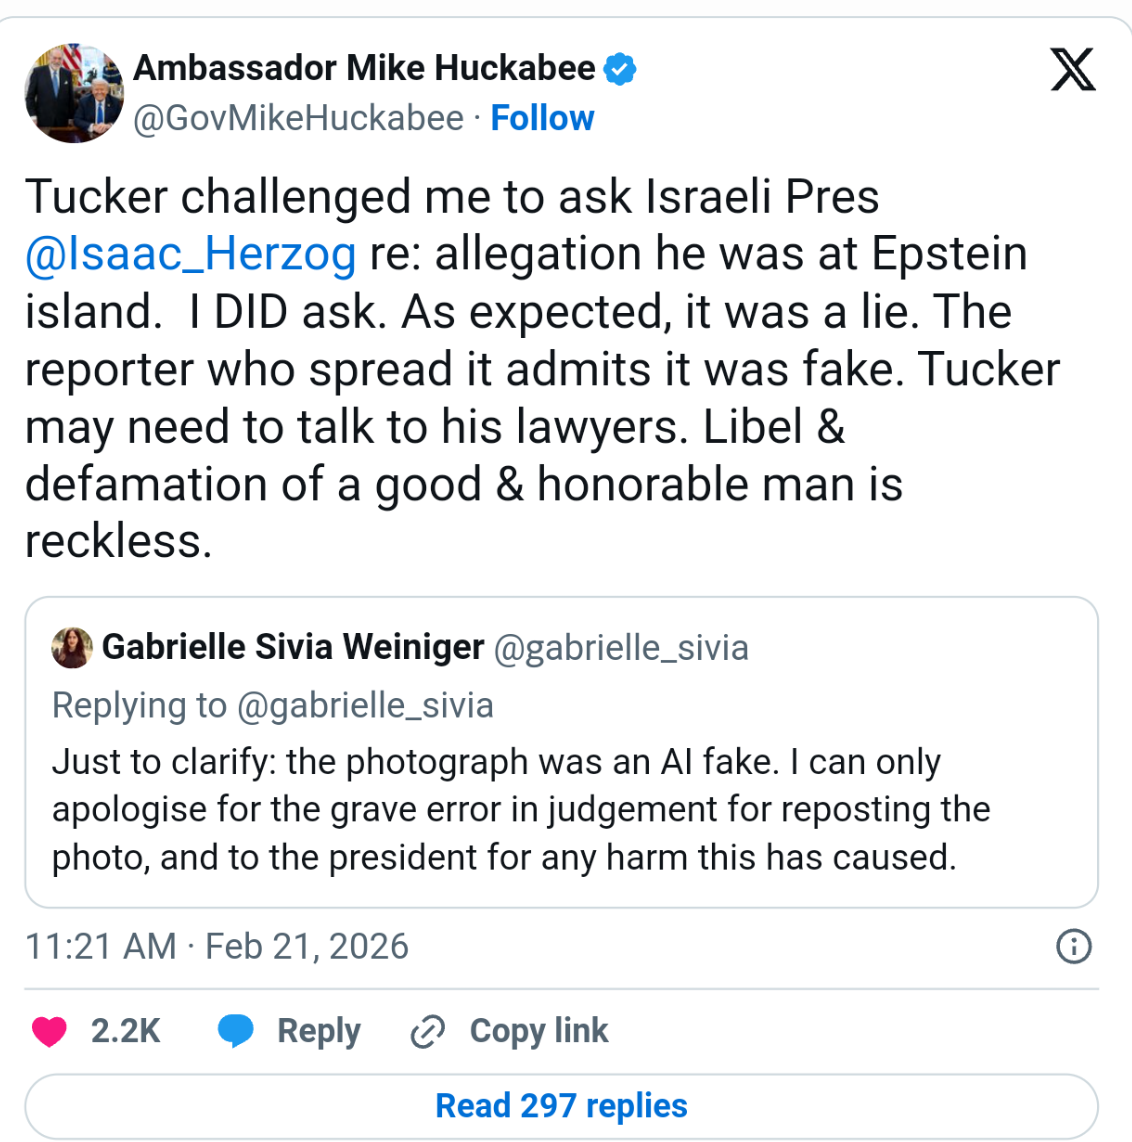Click the 11:21 AM · Feb 21, 2026 timestamp

click(x=217, y=946)
